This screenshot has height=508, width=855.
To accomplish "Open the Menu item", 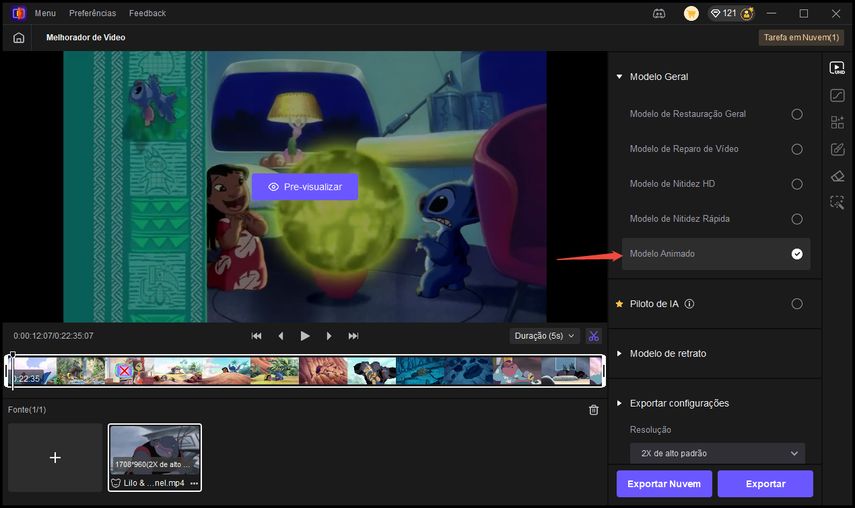I will [x=45, y=13].
